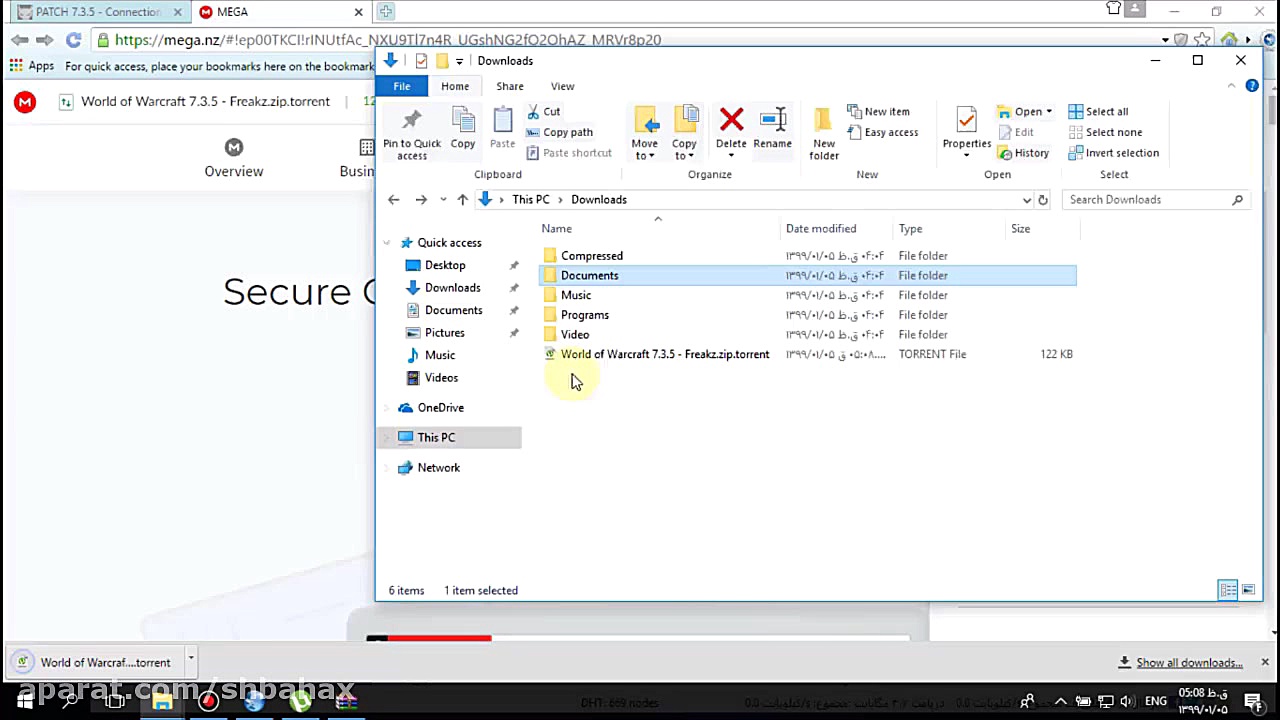Select the World of Warcraft 7.3.5 torrent file

665,354
